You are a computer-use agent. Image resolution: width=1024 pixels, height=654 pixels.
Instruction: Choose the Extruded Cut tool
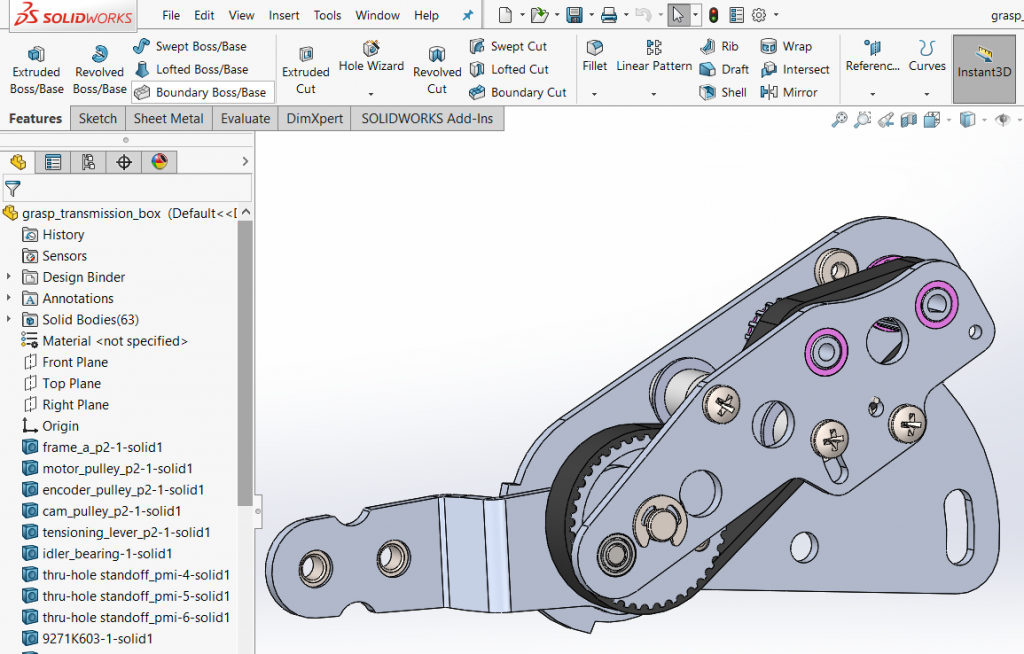click(x=306, y=70)
